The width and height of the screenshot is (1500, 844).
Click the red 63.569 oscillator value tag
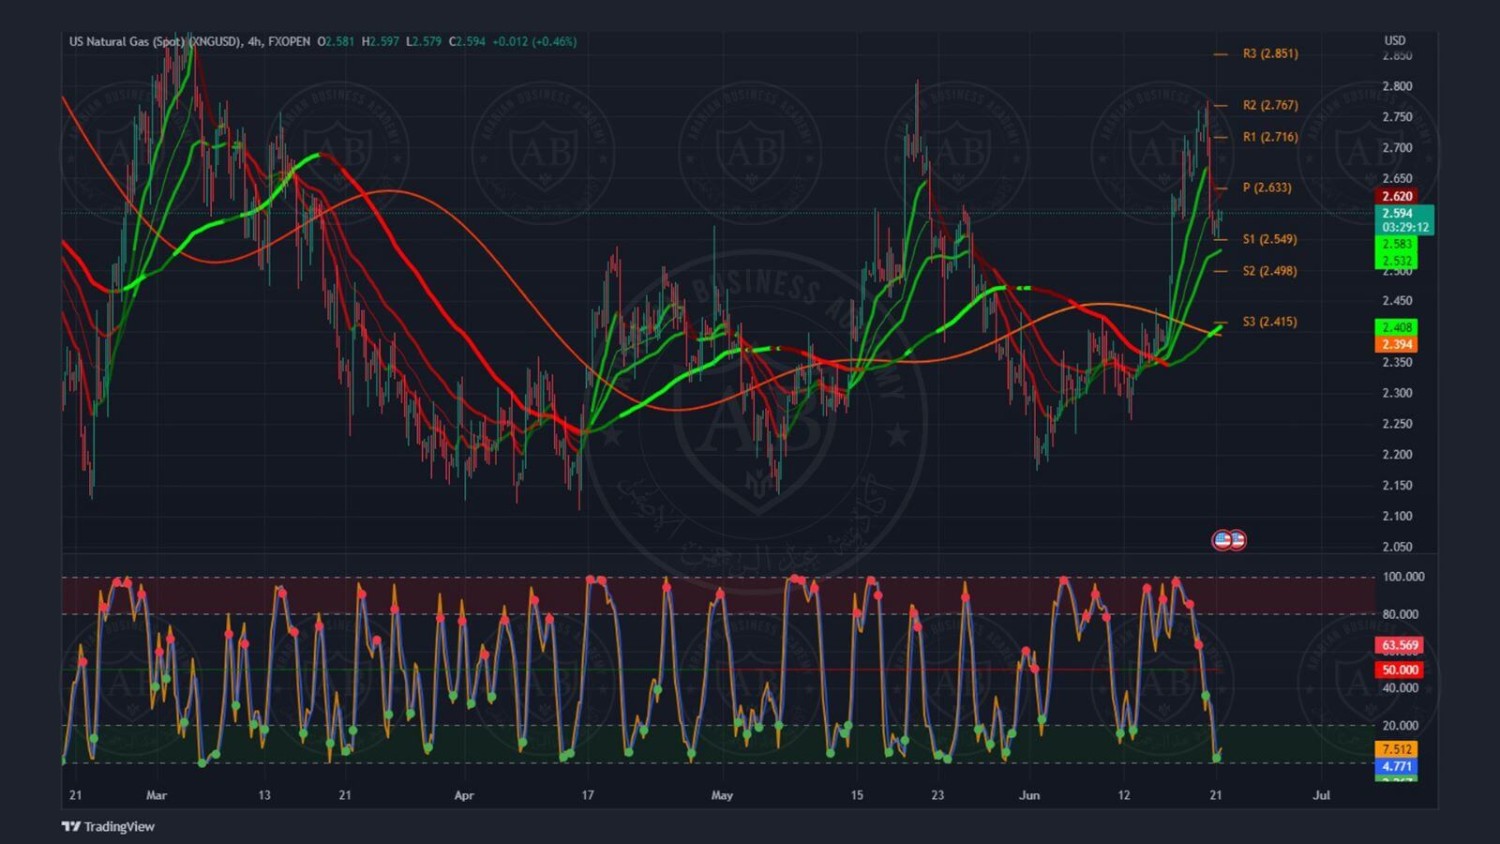coord(1399,645)
